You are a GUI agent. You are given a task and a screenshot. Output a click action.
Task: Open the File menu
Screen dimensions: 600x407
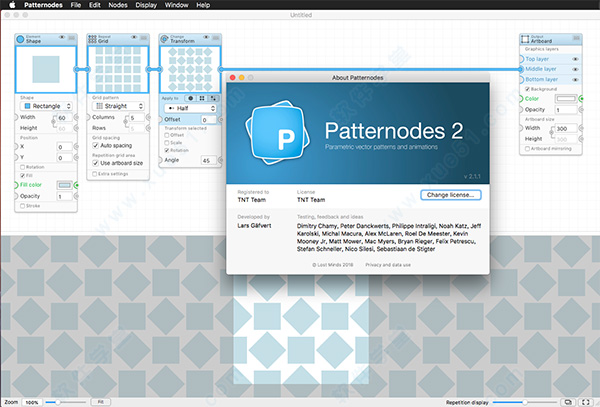pyautogui.click(x=76, y=5)
